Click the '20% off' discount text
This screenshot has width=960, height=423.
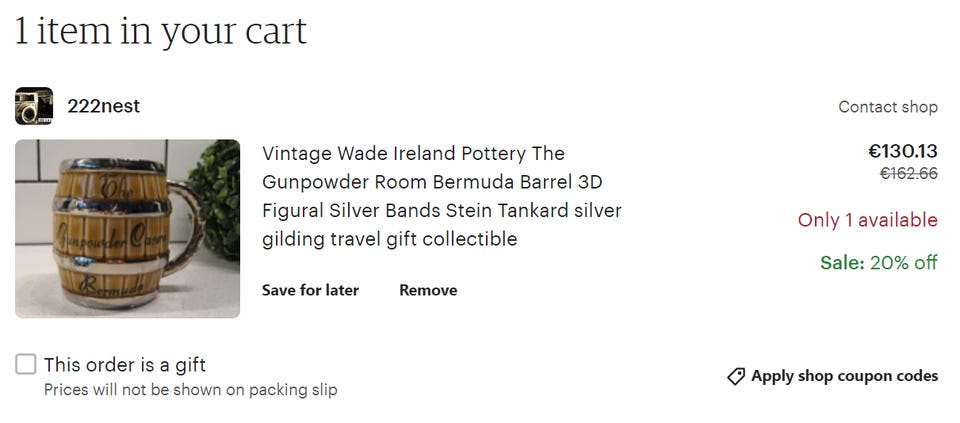[904, 263]
